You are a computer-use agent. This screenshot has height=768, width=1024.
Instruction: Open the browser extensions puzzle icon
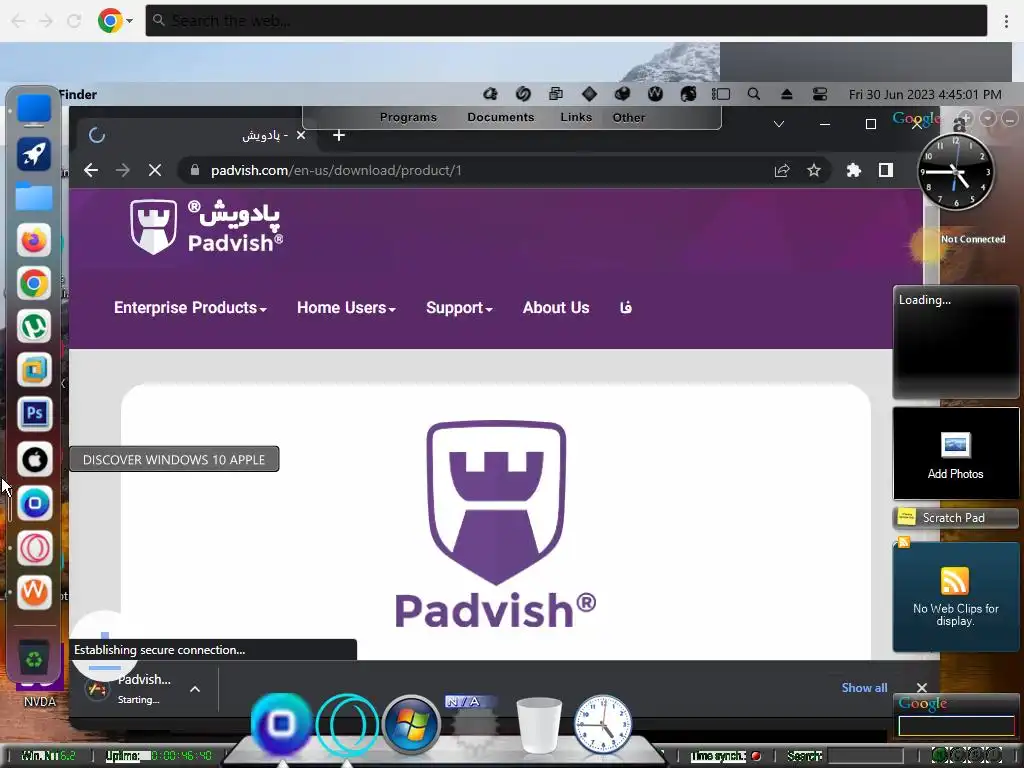tap(854, 170)
